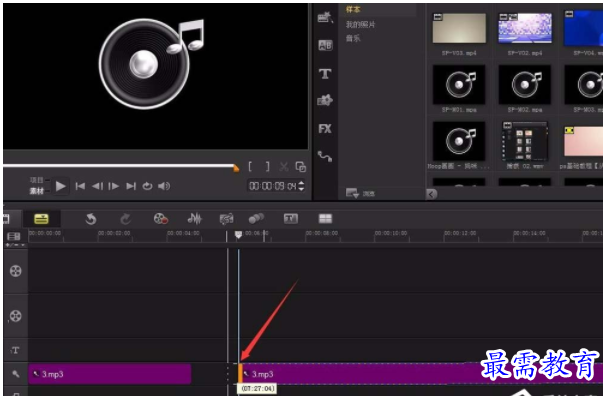Step back with the Previous frame button
The width and height of the screenshot is (605, 396).
tap(97, 186)
